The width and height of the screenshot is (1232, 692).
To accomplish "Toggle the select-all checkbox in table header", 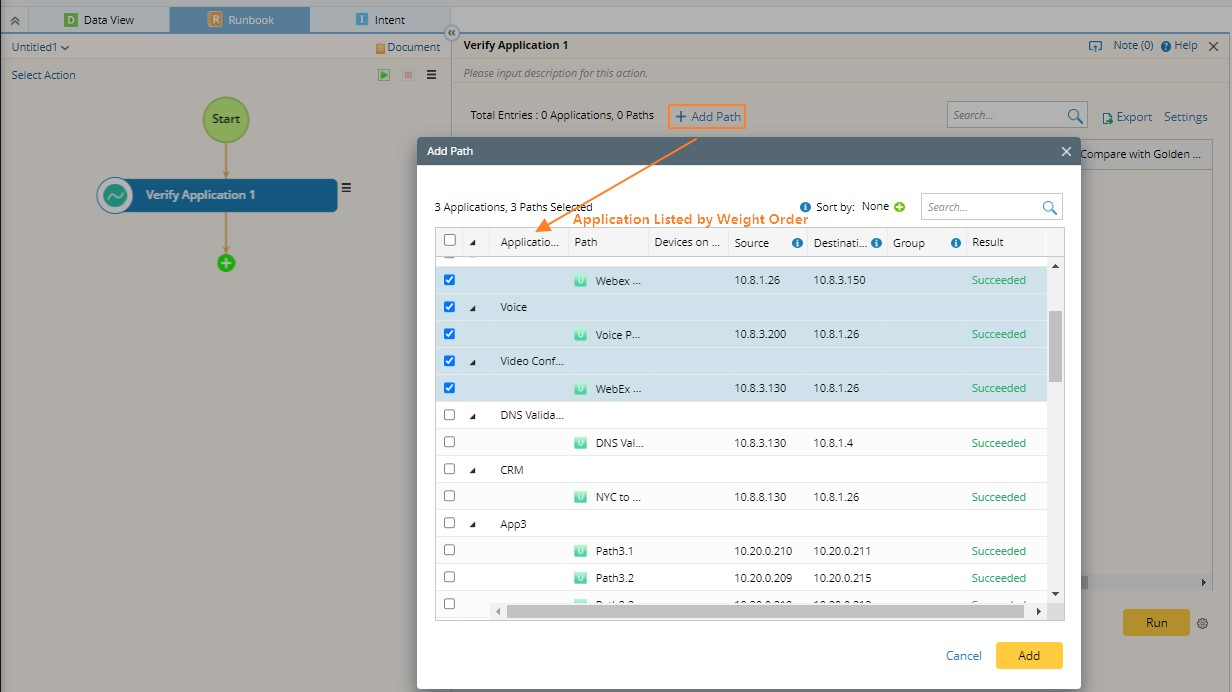I will pyautogui.click(x=449, y=241).
